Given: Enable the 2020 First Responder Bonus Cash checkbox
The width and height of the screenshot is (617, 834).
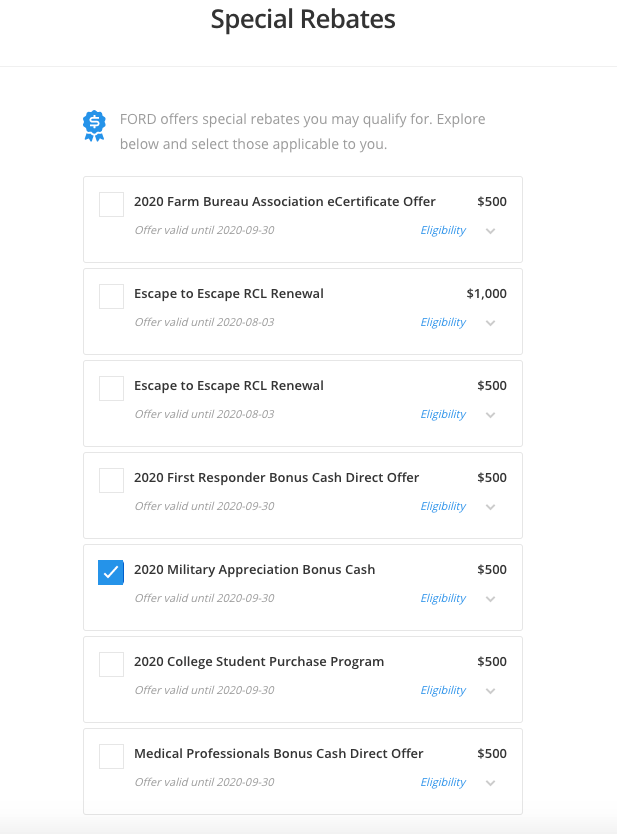Looking at the screenshot, I should click(x=111, y=480).
